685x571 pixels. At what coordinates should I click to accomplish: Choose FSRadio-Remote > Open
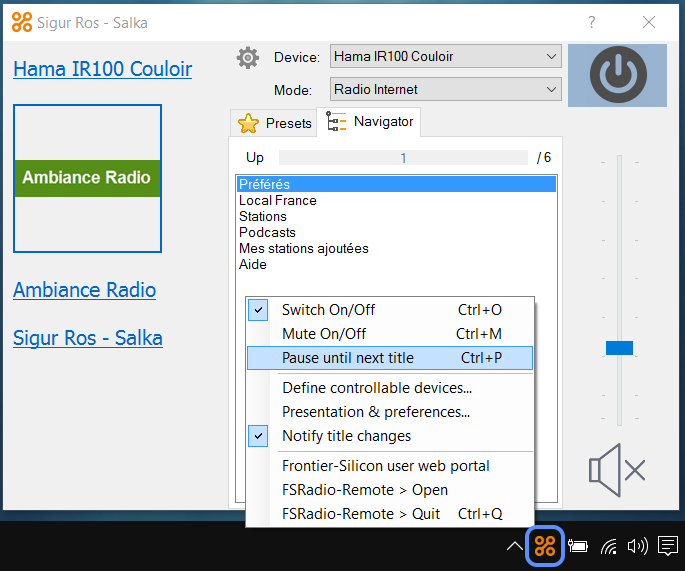(x=390, y=490)
